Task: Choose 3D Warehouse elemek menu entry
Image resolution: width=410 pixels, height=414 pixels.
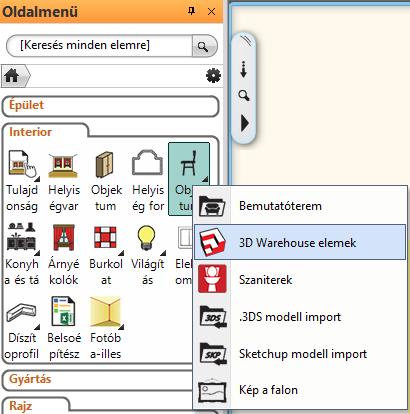Action: point(300,242)
